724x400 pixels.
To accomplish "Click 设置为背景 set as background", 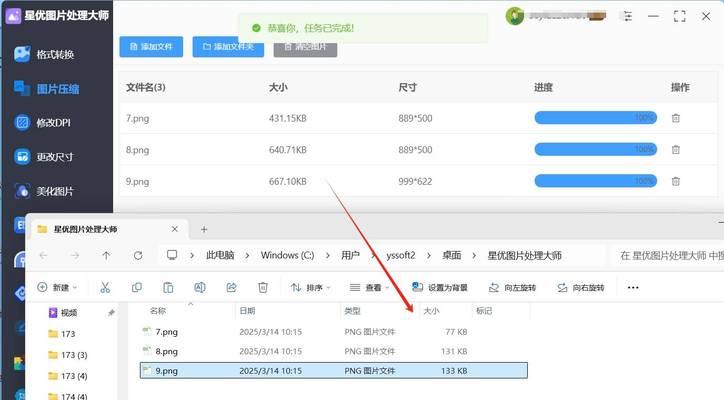I will point(440,287).
